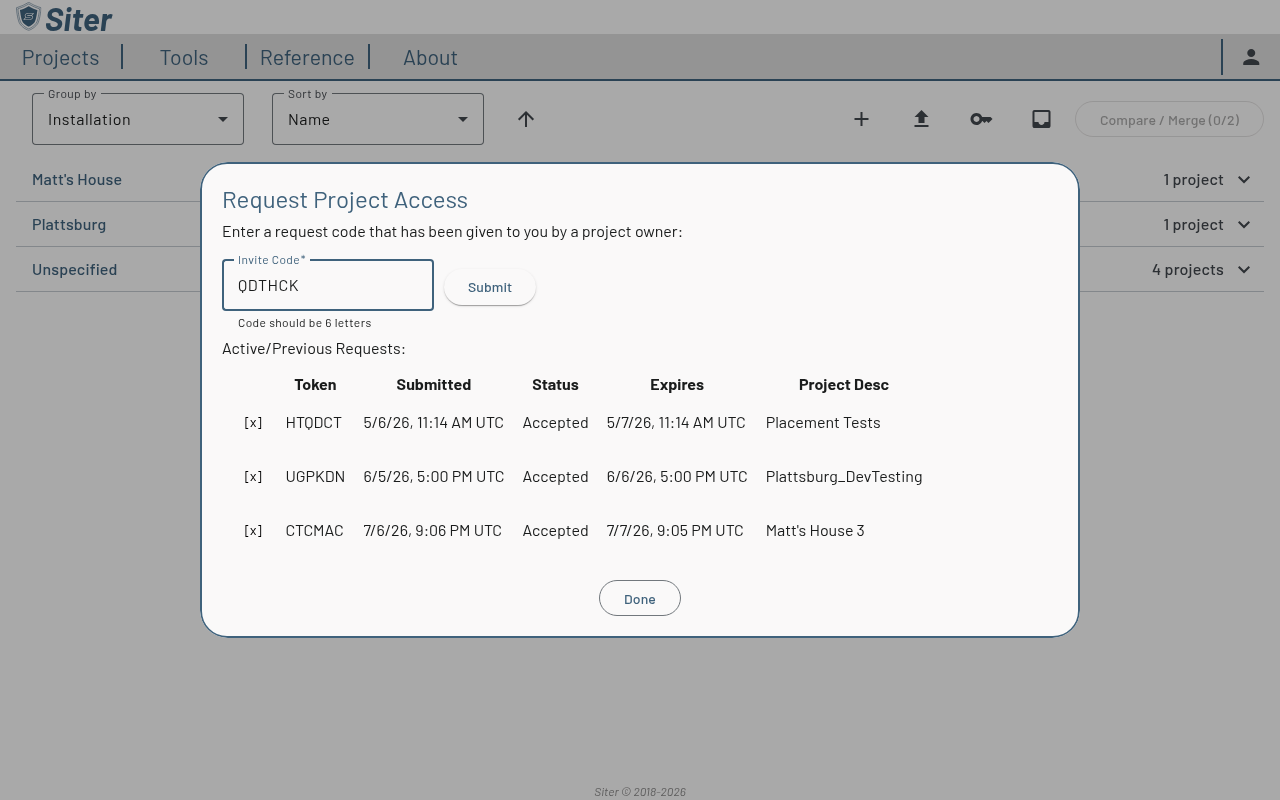Click the Siter shield logo
Viewport: 1280px width, 800px height.
[29, 17]
